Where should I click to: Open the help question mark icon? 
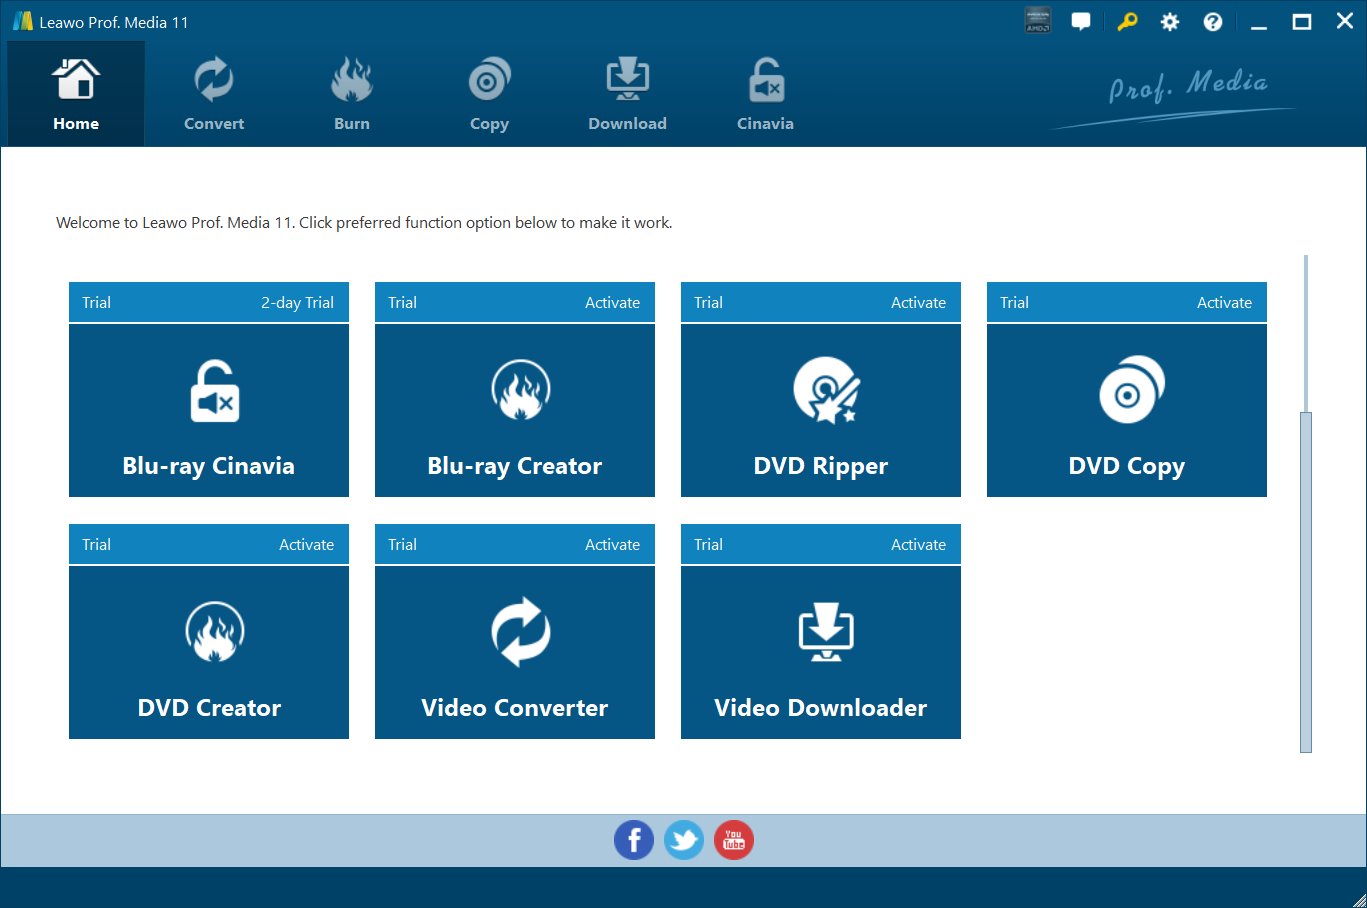pos(1212,22)
